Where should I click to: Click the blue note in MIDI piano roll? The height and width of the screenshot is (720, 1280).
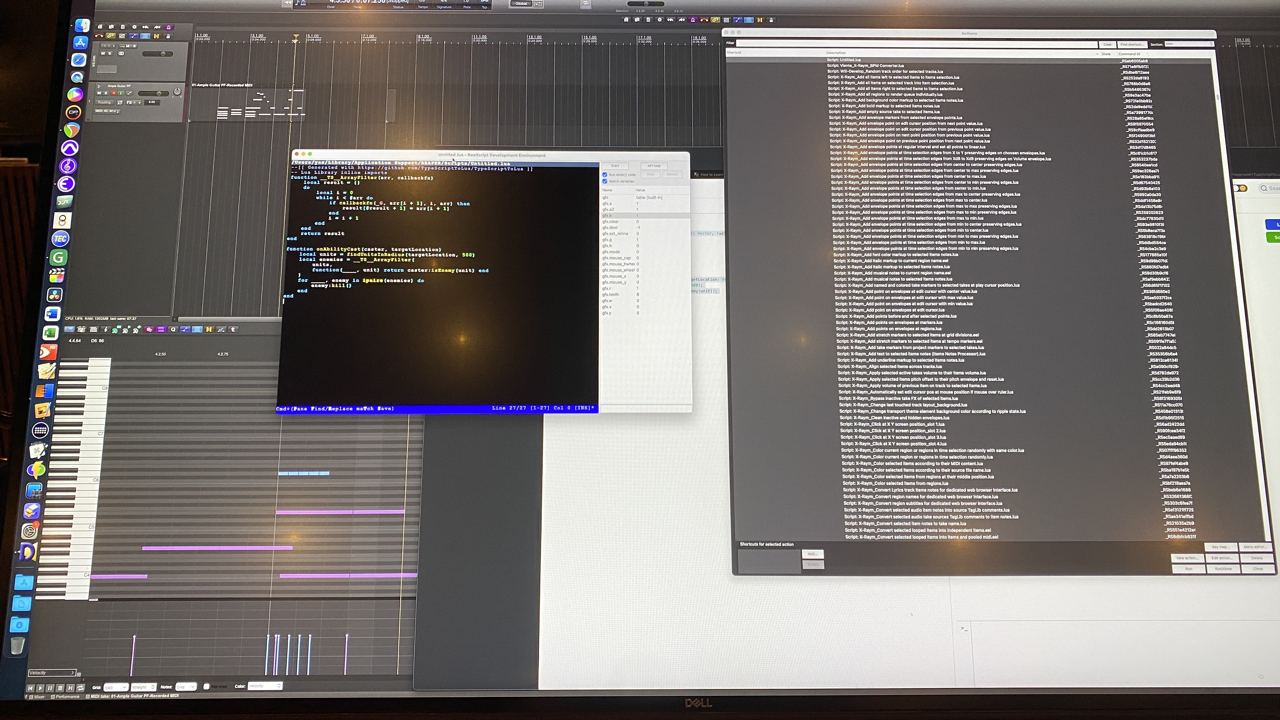303,473
